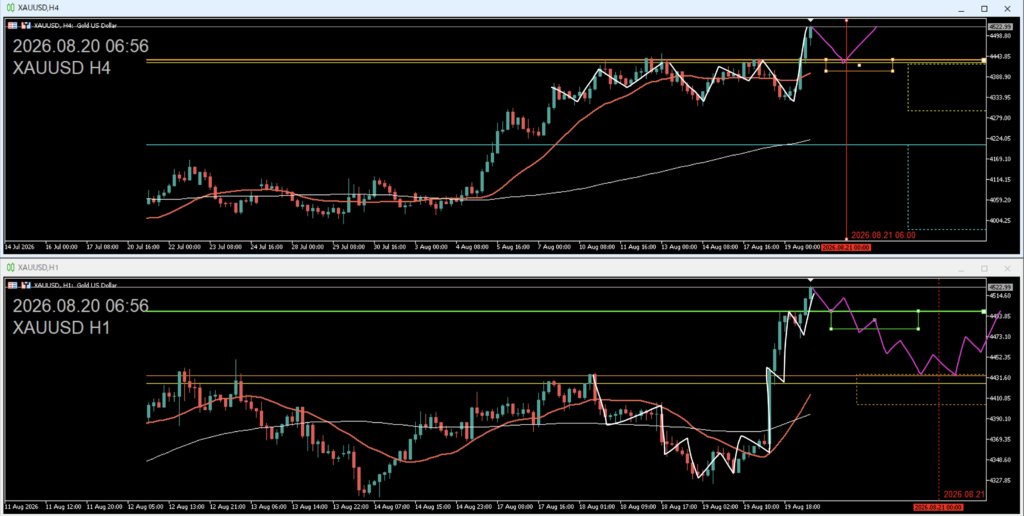
Task: Click the depth-of-market icon on H1 chart
Action: (x=26, y=285)
